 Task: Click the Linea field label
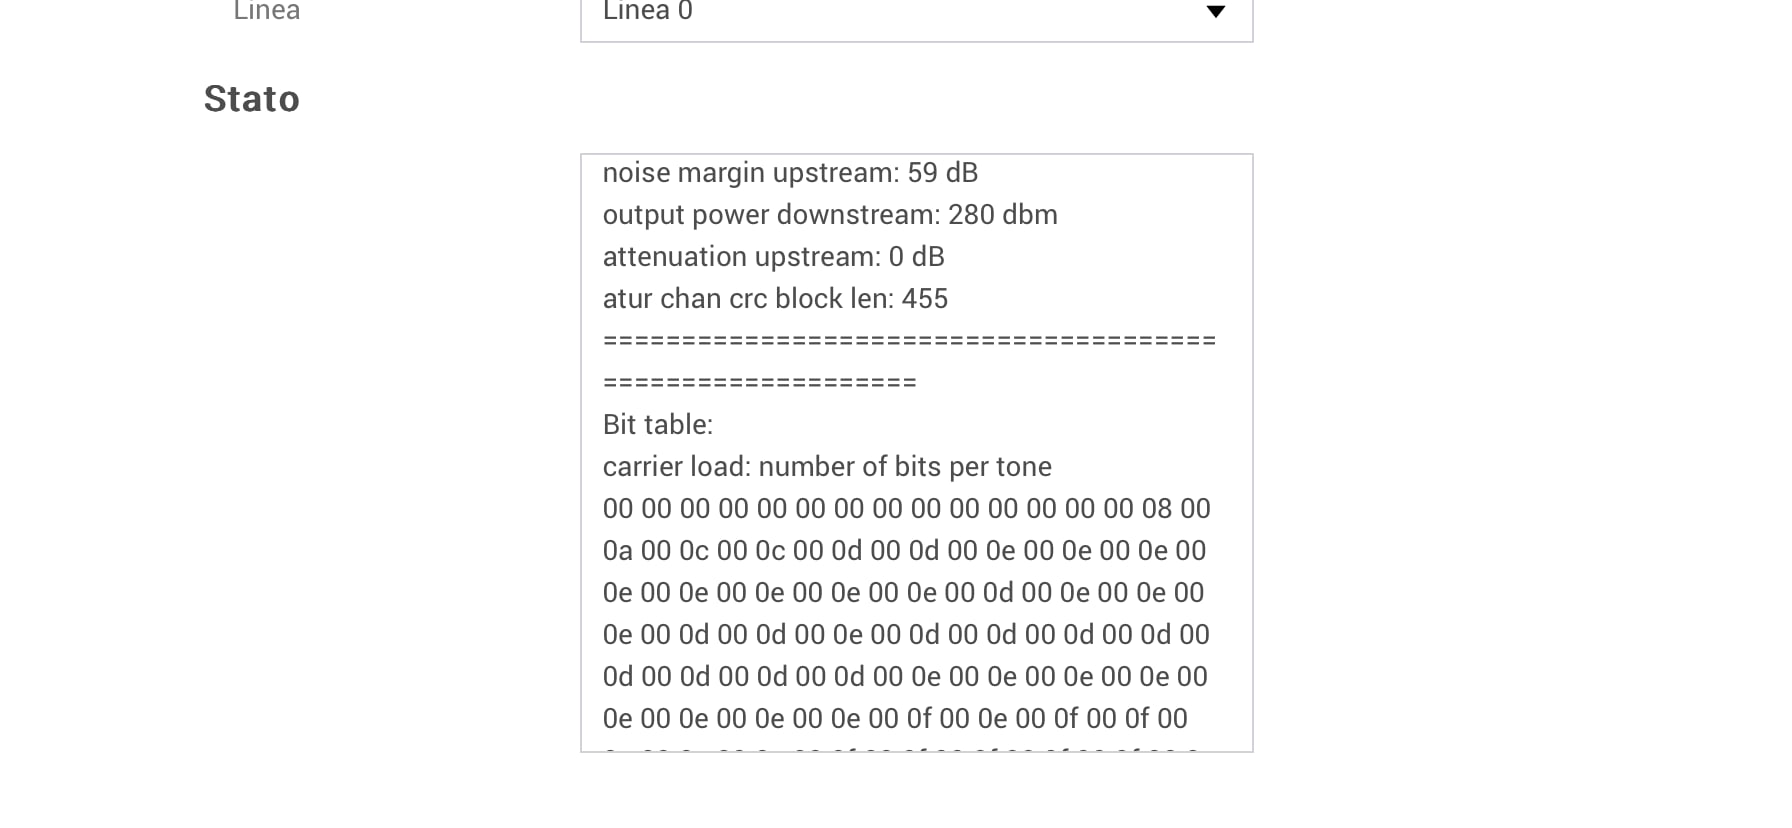point(267,11)
